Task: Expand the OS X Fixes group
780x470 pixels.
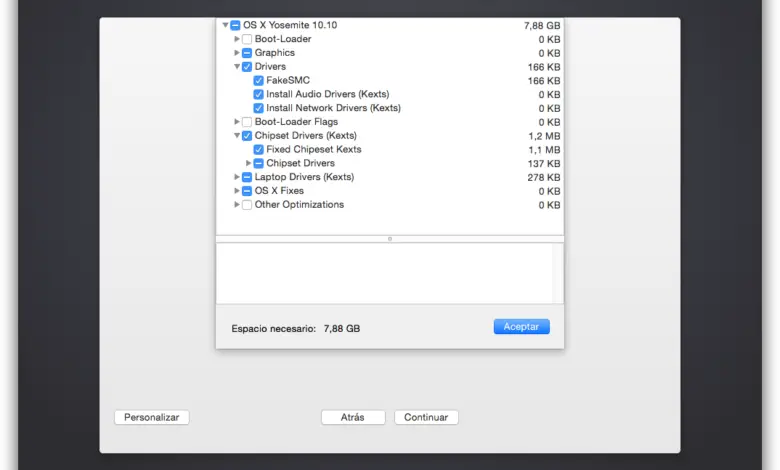Action: [x=237, y=190]
